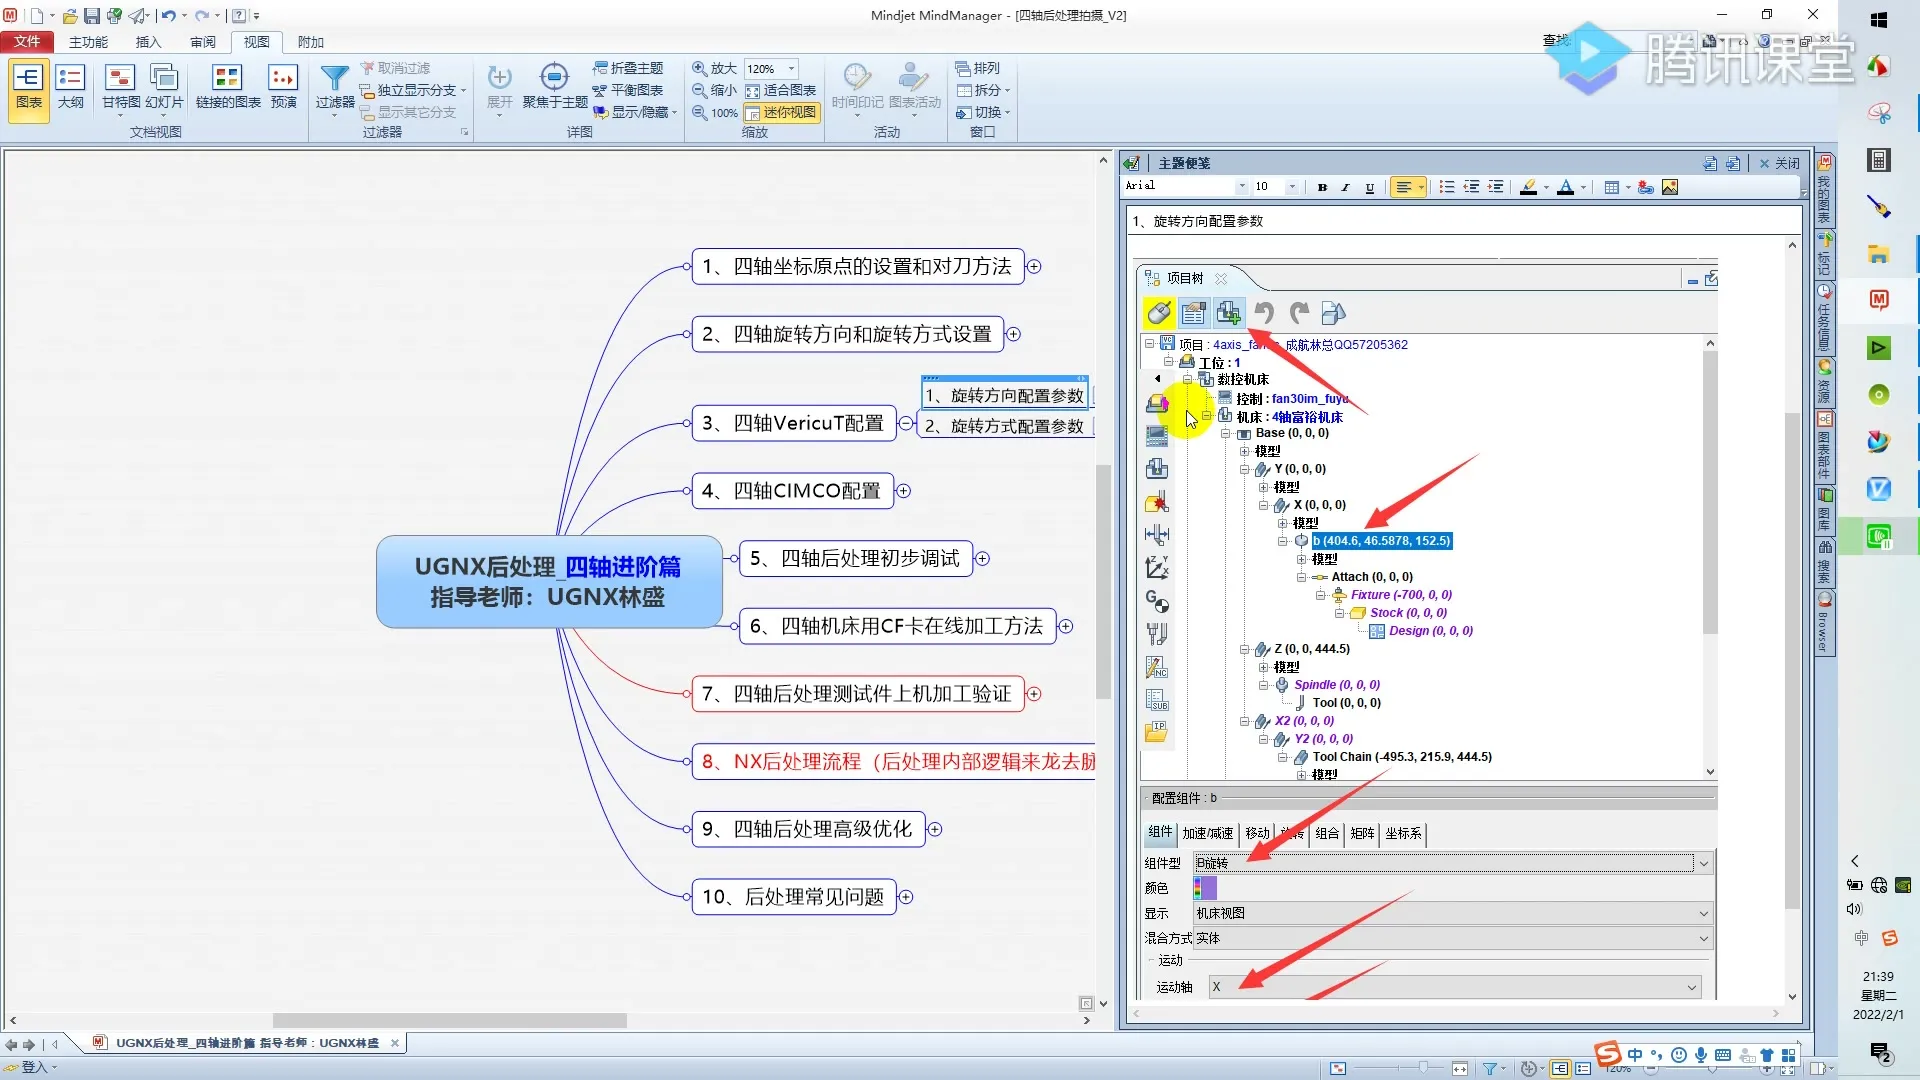Open the Gantt chart (甘特图) view
Image resolution: width=1920 pixels, height=1080 pixels.
tap(120, 78)
